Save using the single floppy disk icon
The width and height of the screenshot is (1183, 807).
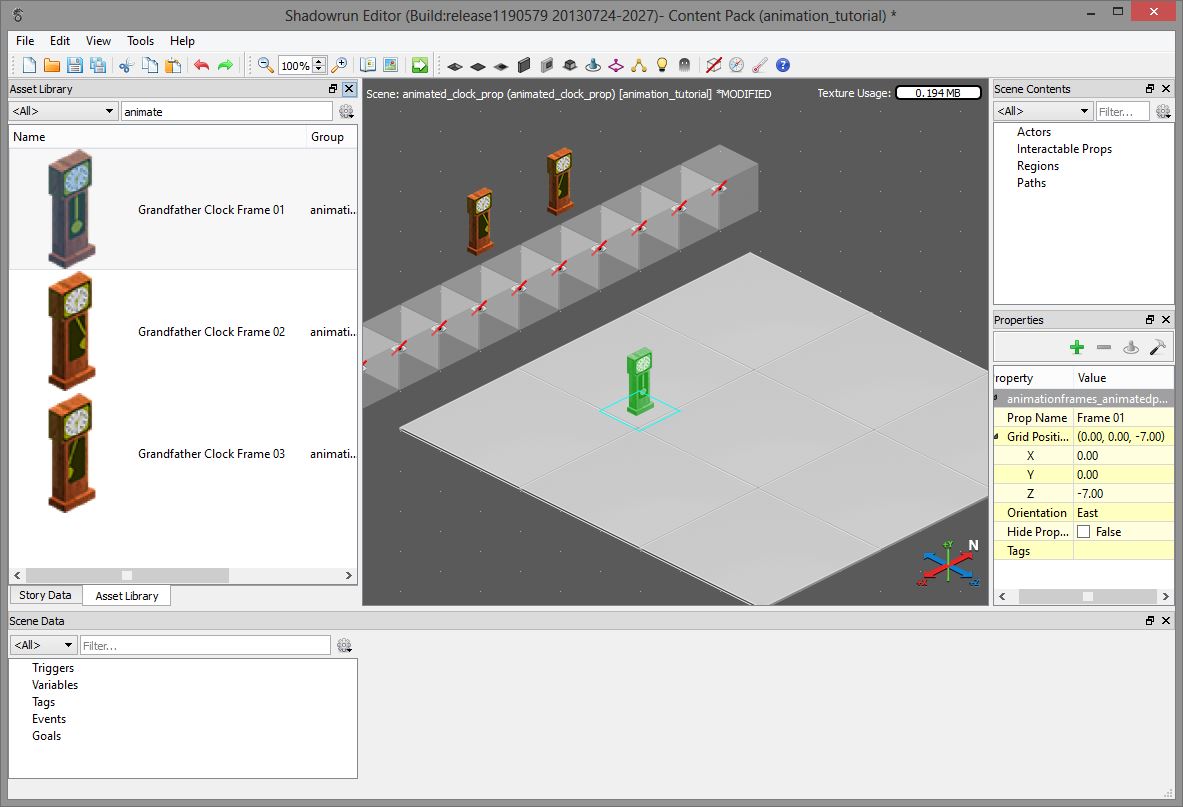pos(75,66)
